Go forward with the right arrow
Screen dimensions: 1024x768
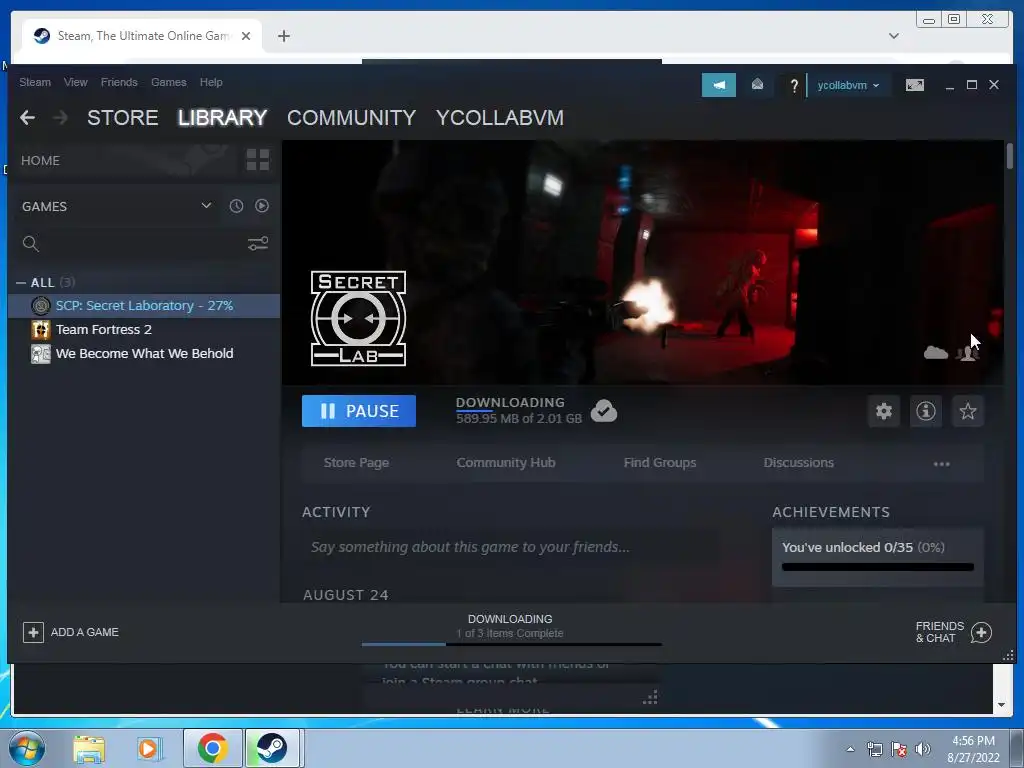coord(60,118)
